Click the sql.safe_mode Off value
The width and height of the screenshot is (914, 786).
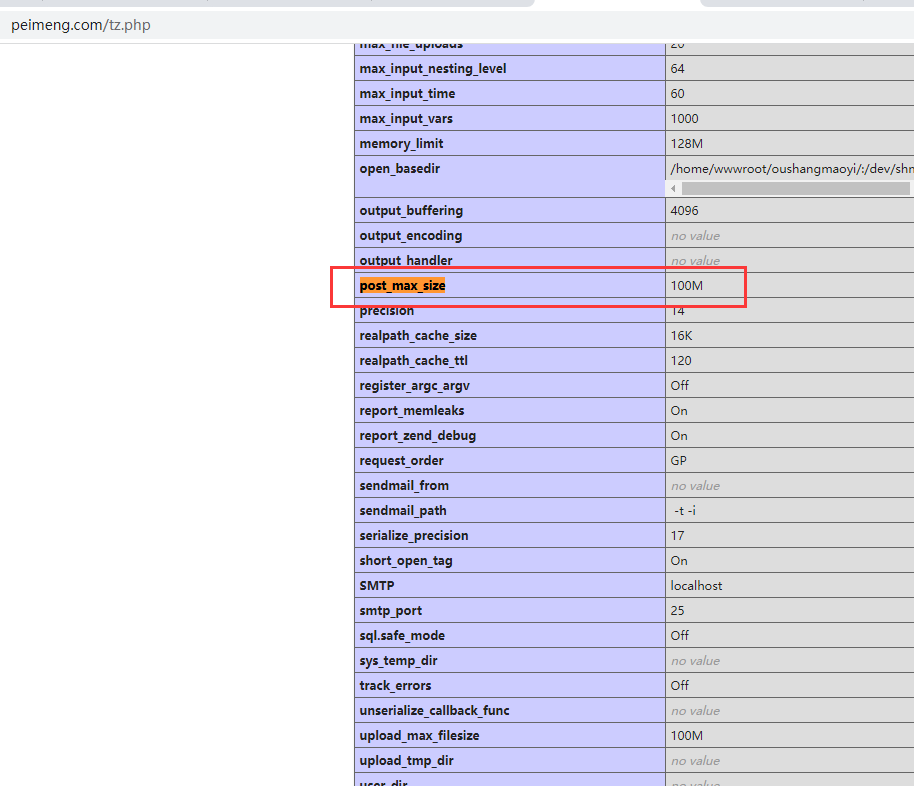click(680, 636)
